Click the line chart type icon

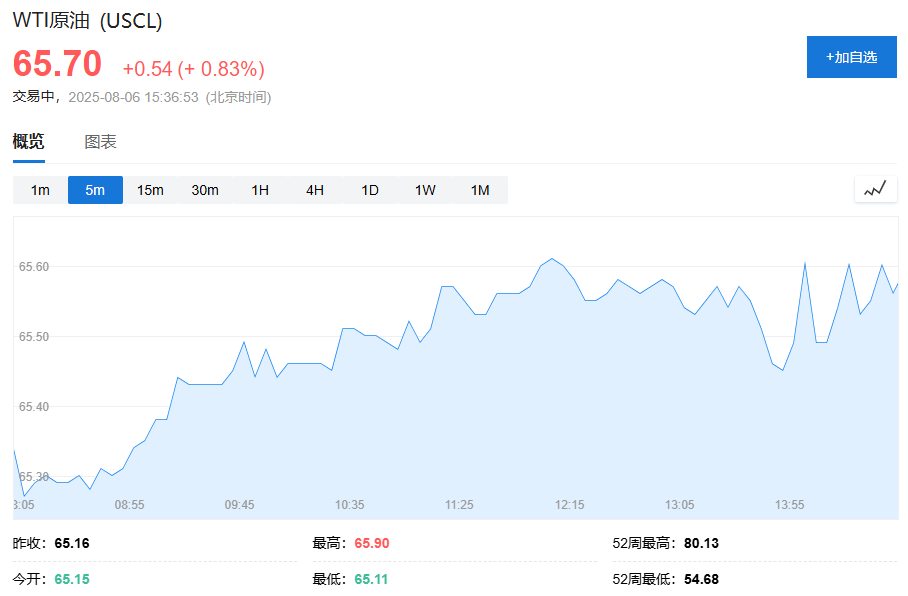point(875,189)
